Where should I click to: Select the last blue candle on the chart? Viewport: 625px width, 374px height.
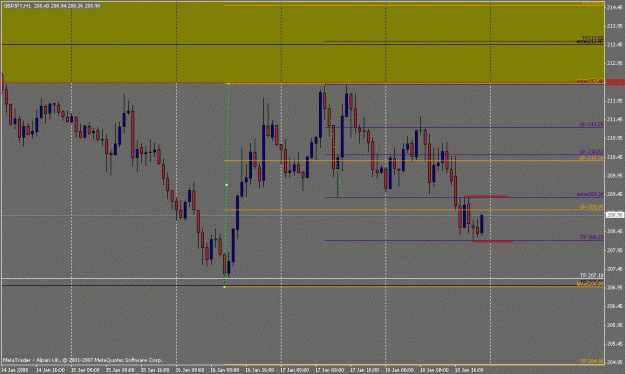coord(482,224)
